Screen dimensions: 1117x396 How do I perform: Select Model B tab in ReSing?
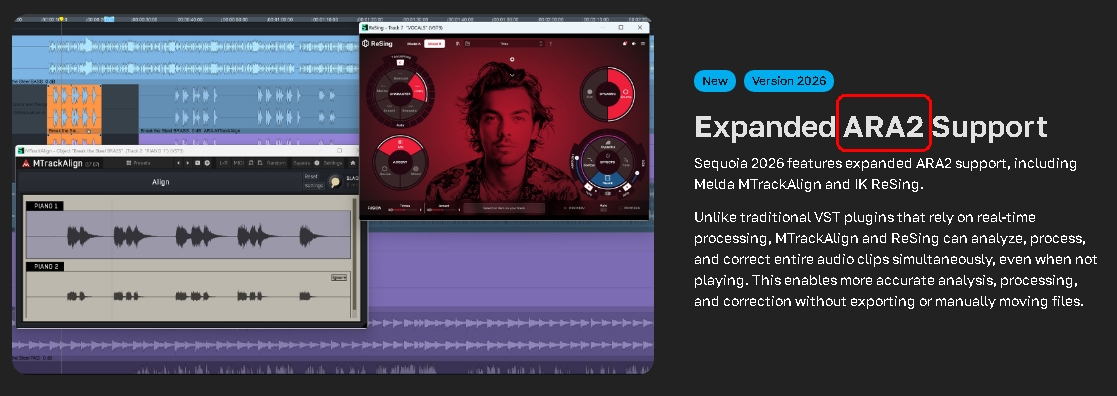(435, 43)
